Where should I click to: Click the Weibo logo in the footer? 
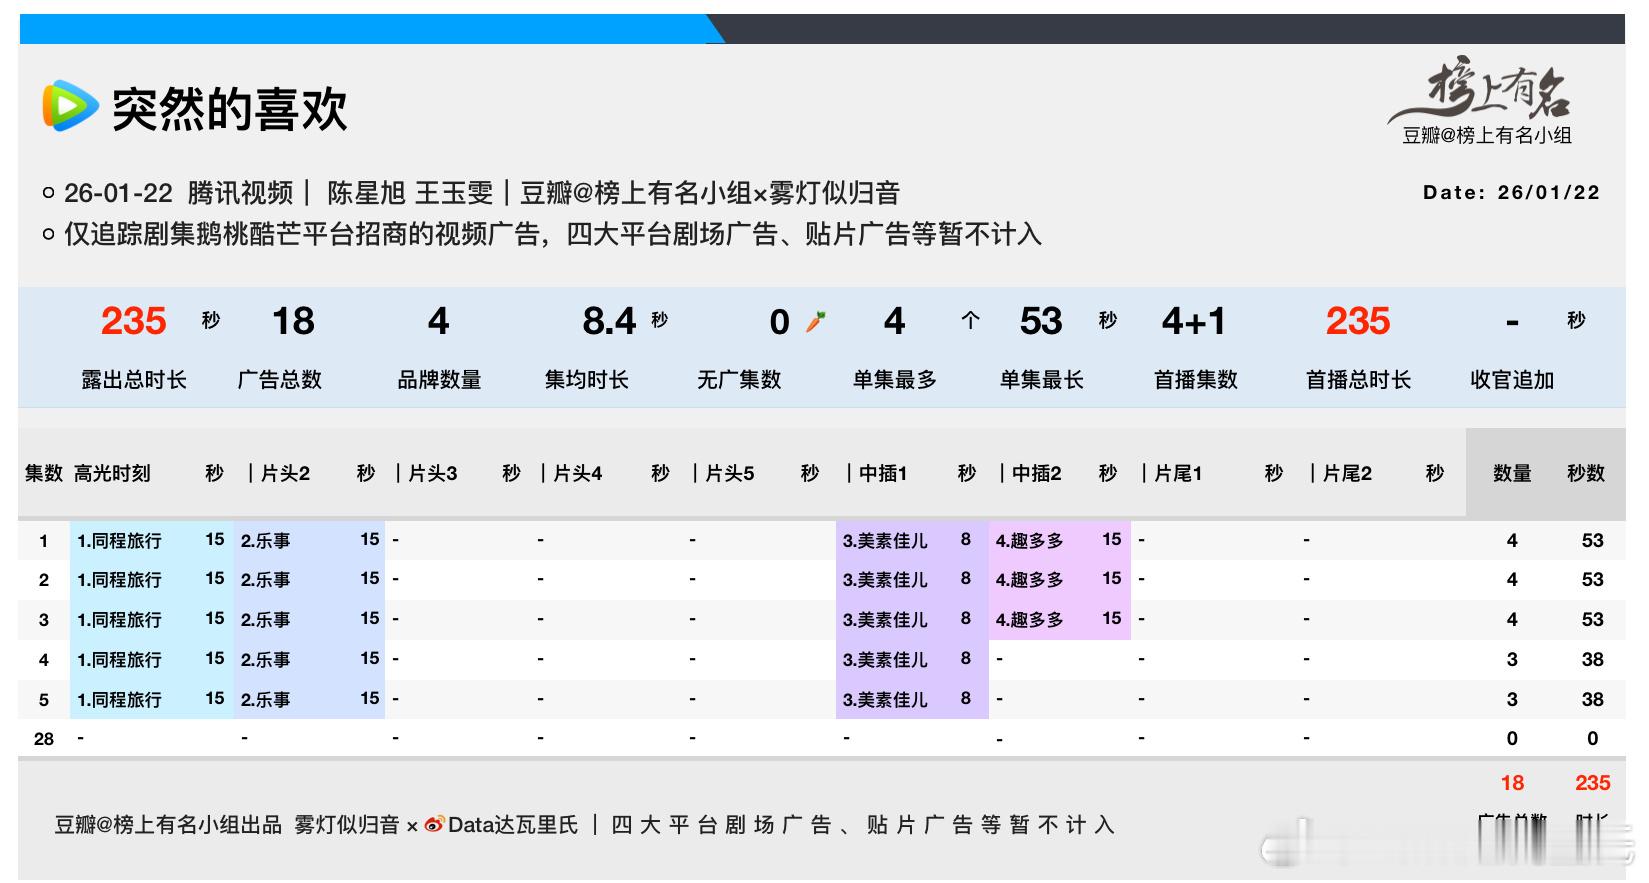[434, 825]
